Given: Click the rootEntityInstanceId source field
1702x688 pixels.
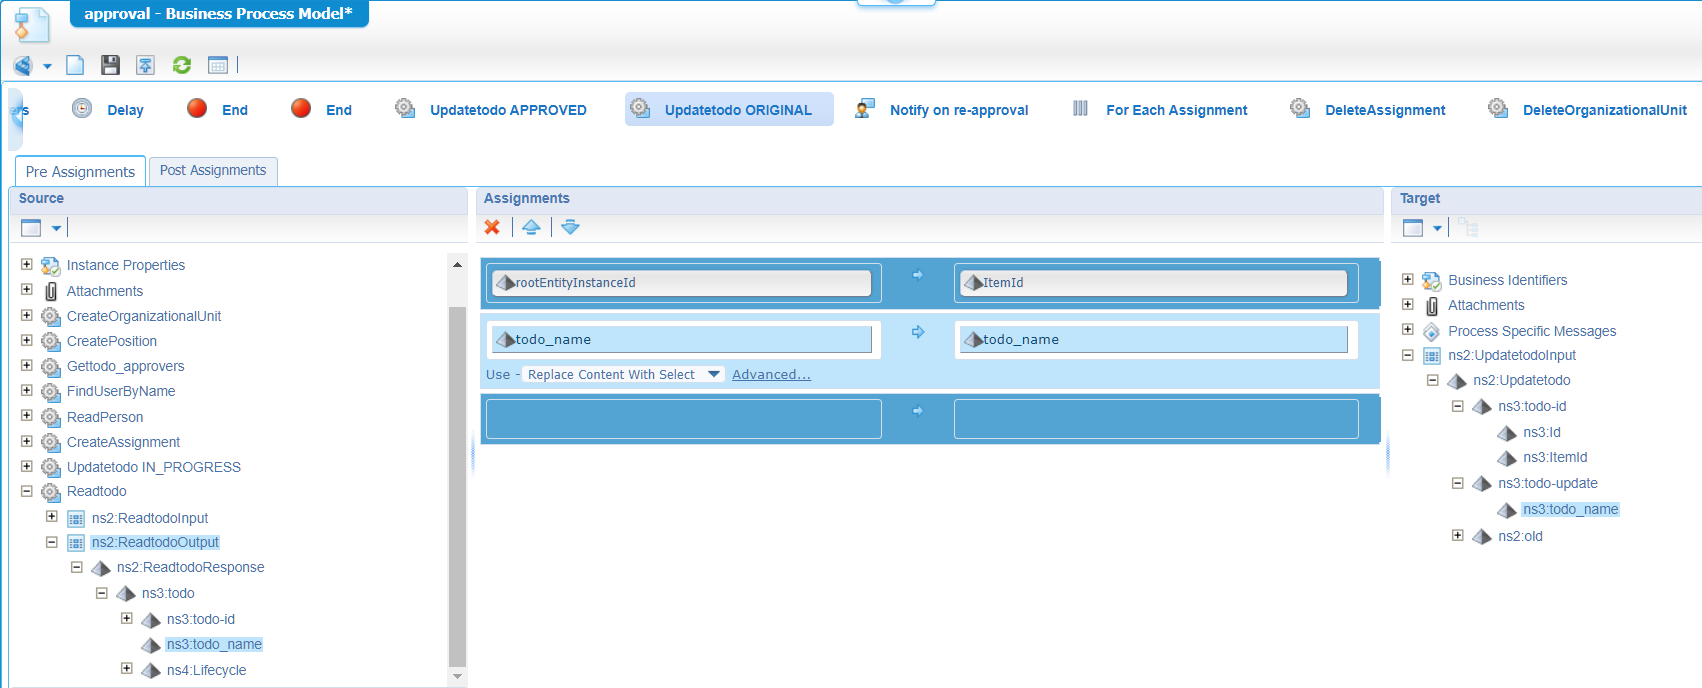Looking at the screenshot, I should [x=682, y=283].
